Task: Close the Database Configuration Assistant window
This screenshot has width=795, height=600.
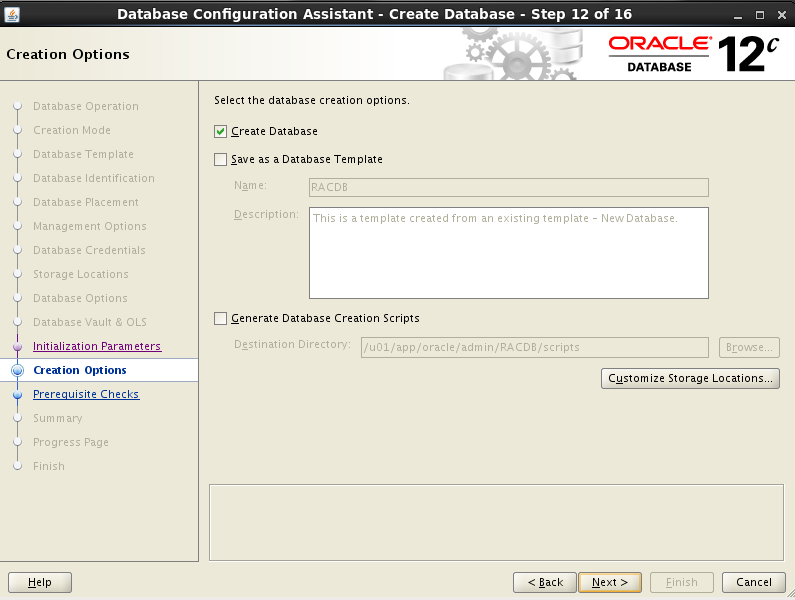Action: [782, 15]
